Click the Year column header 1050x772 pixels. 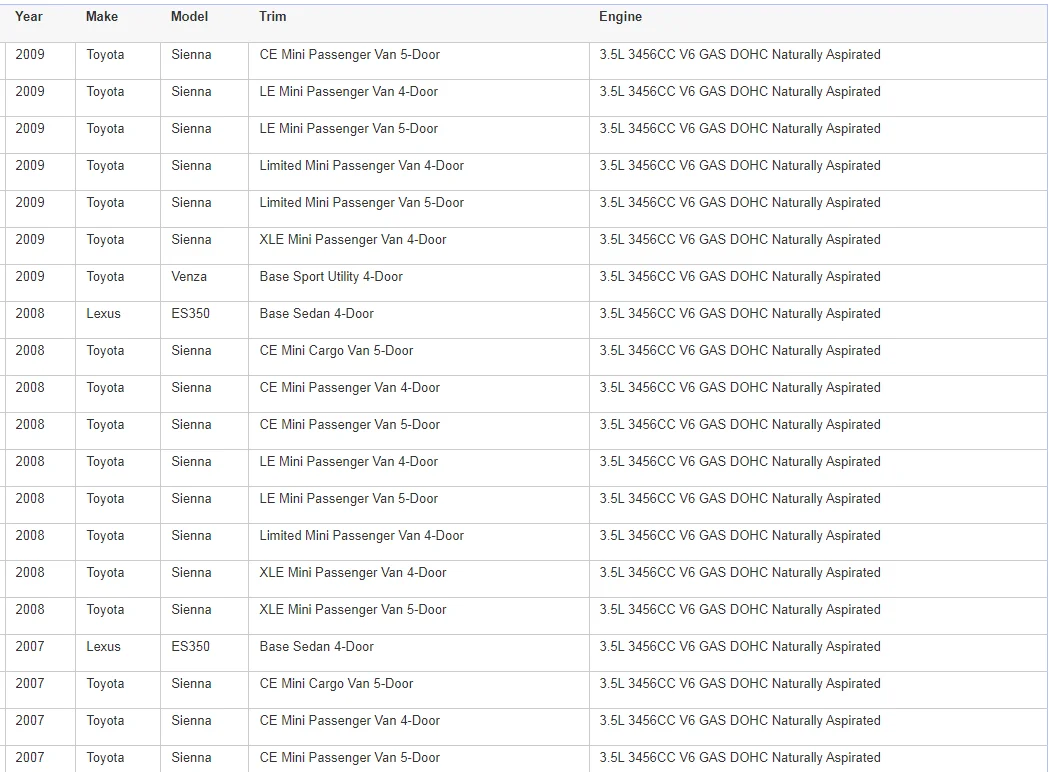point(29,17)
